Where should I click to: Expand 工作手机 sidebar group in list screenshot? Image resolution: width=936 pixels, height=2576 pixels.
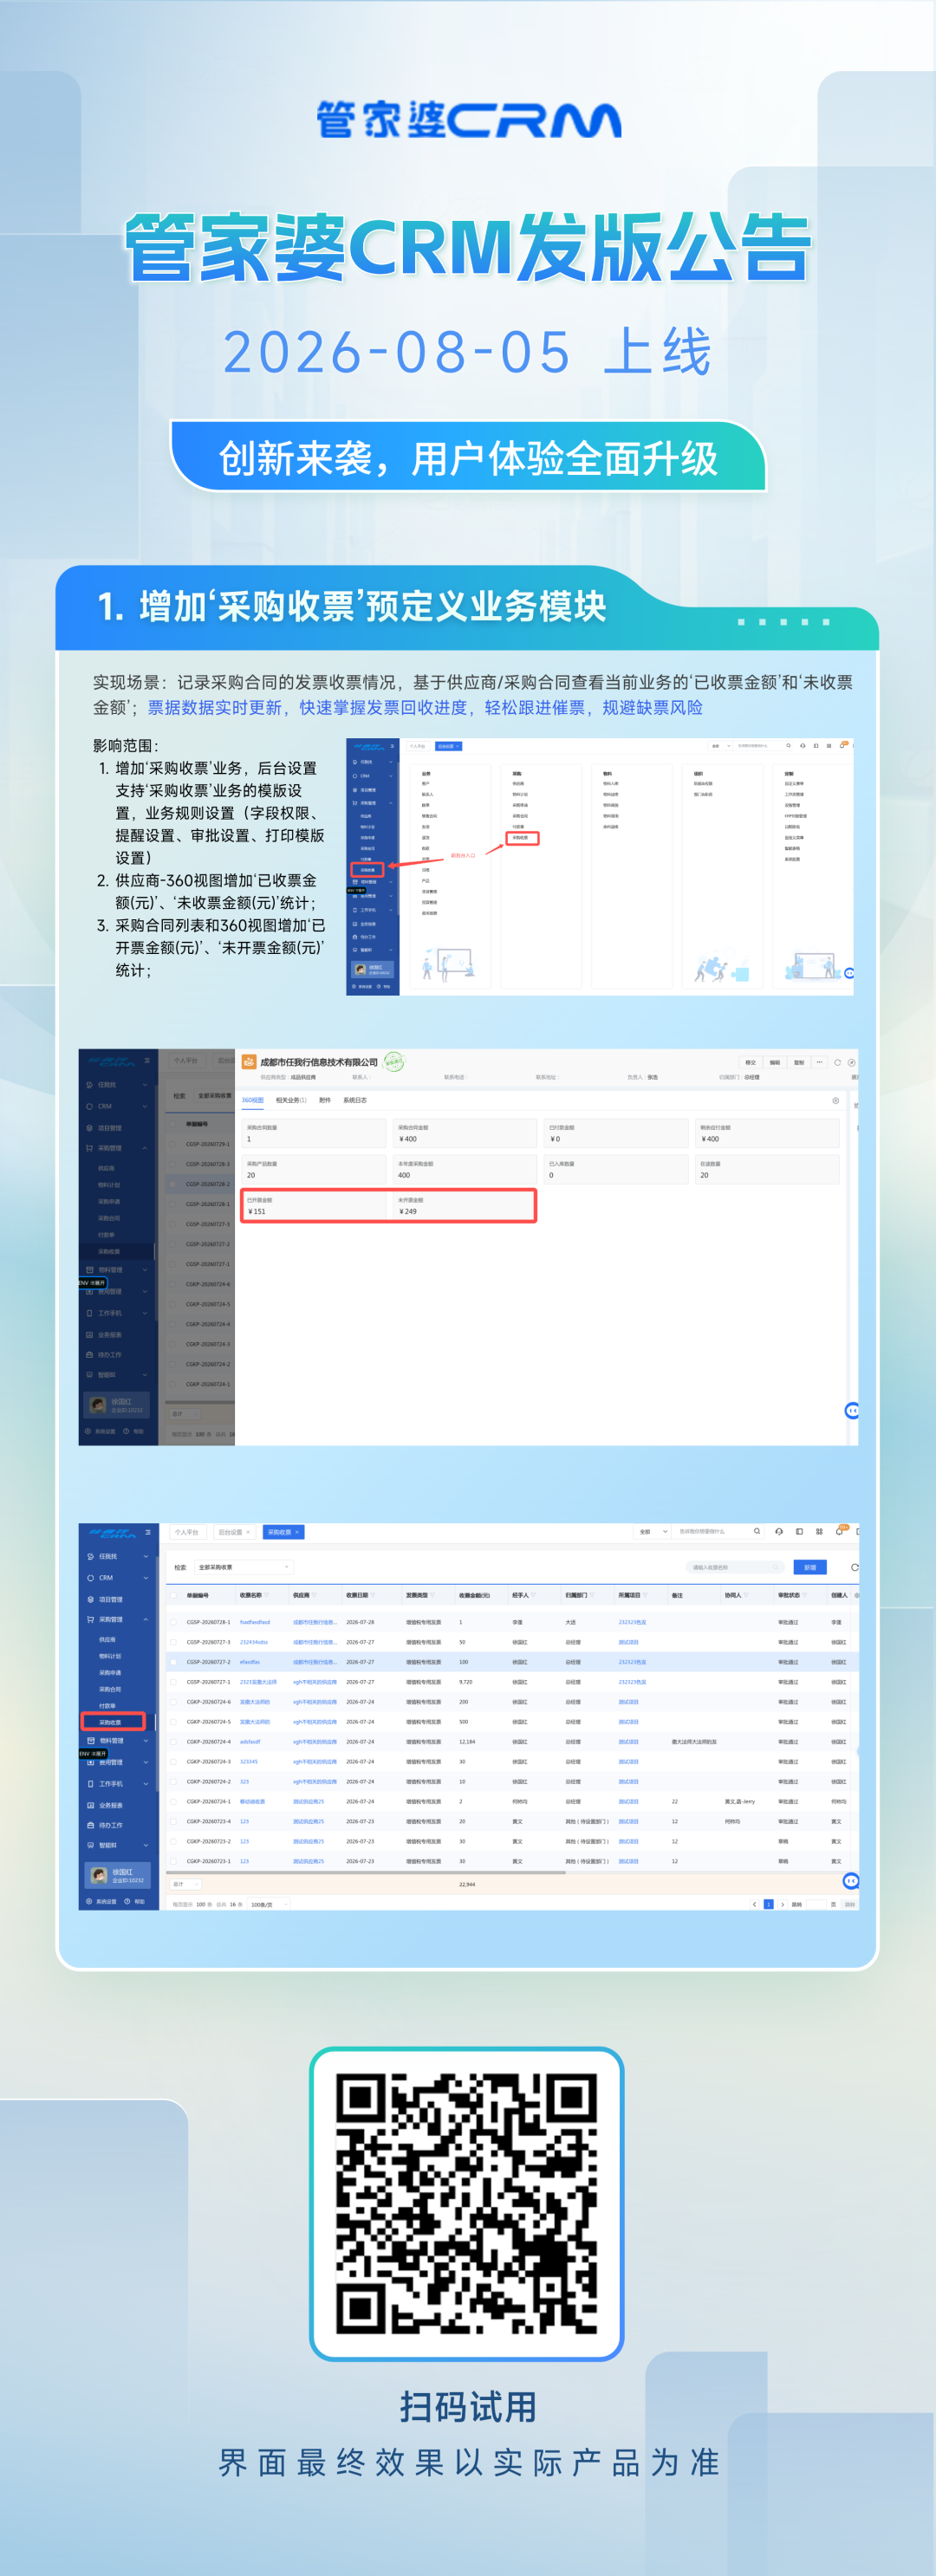(146, 1784)
